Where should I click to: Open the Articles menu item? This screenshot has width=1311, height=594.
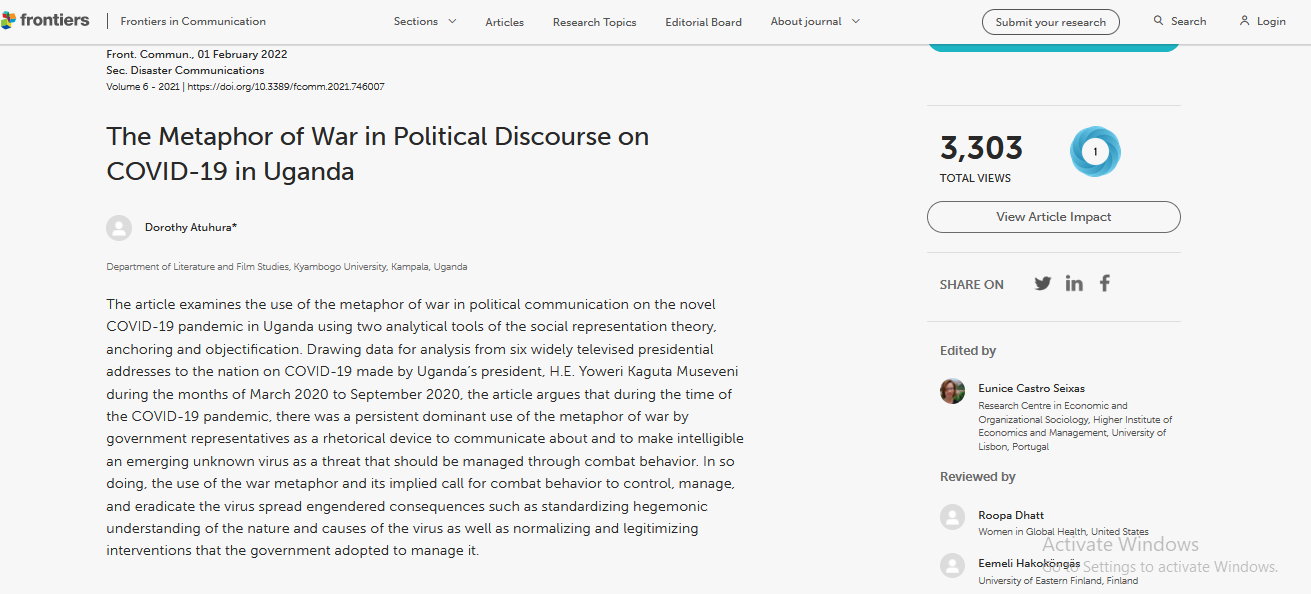pyautogui.click(x=504, y=22)
